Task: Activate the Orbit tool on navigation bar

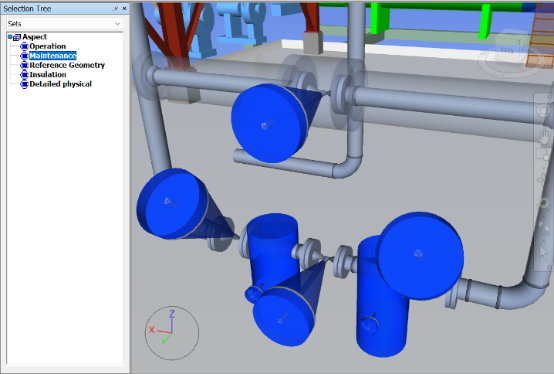Action: tap(544, 179)
